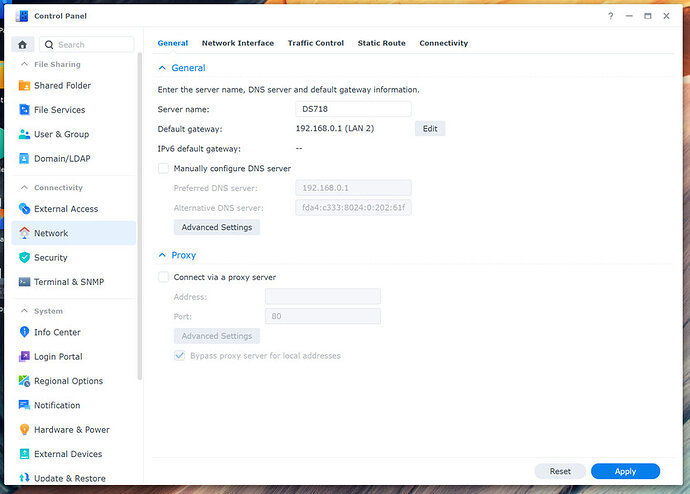This screenshot has width=690, height=494.
Task: Click the Reset button
Action: point(560,471)
